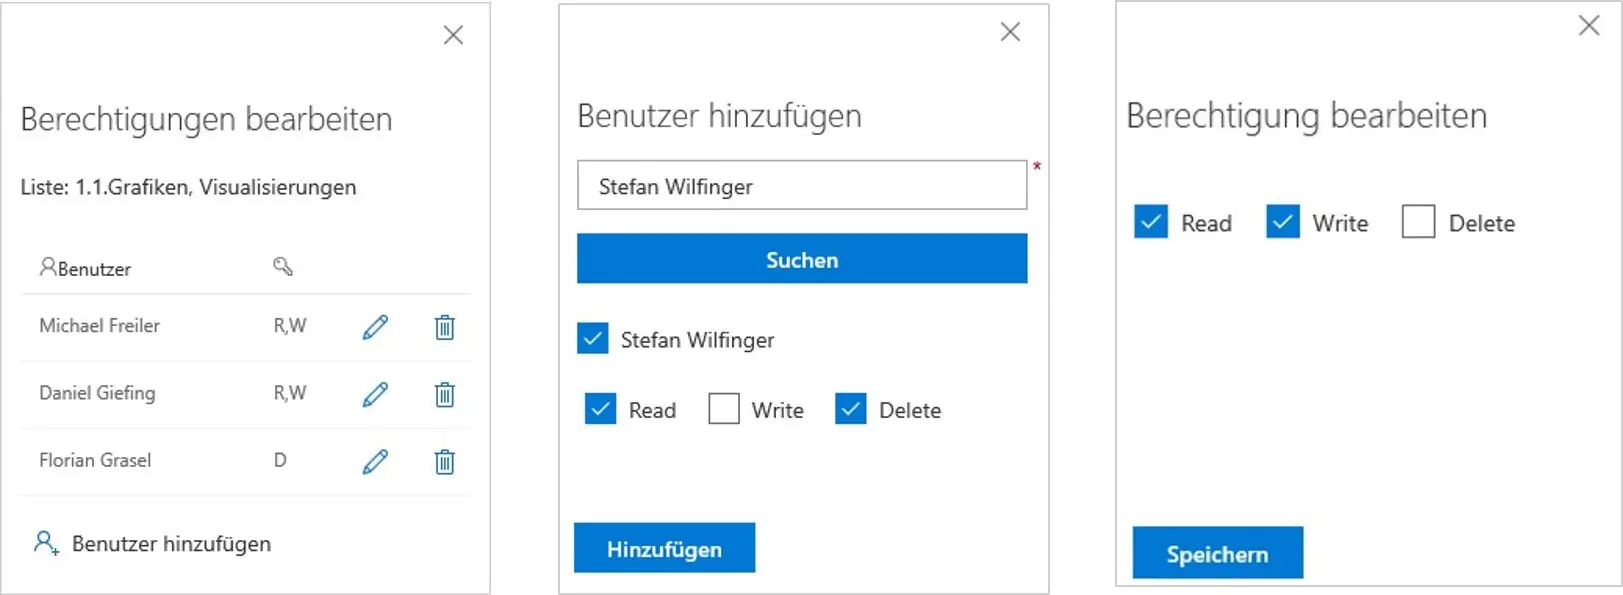This screenshot has height=595, width=1623.
Task: Select the Michael Freiler user name
Action: coord(99,326)
